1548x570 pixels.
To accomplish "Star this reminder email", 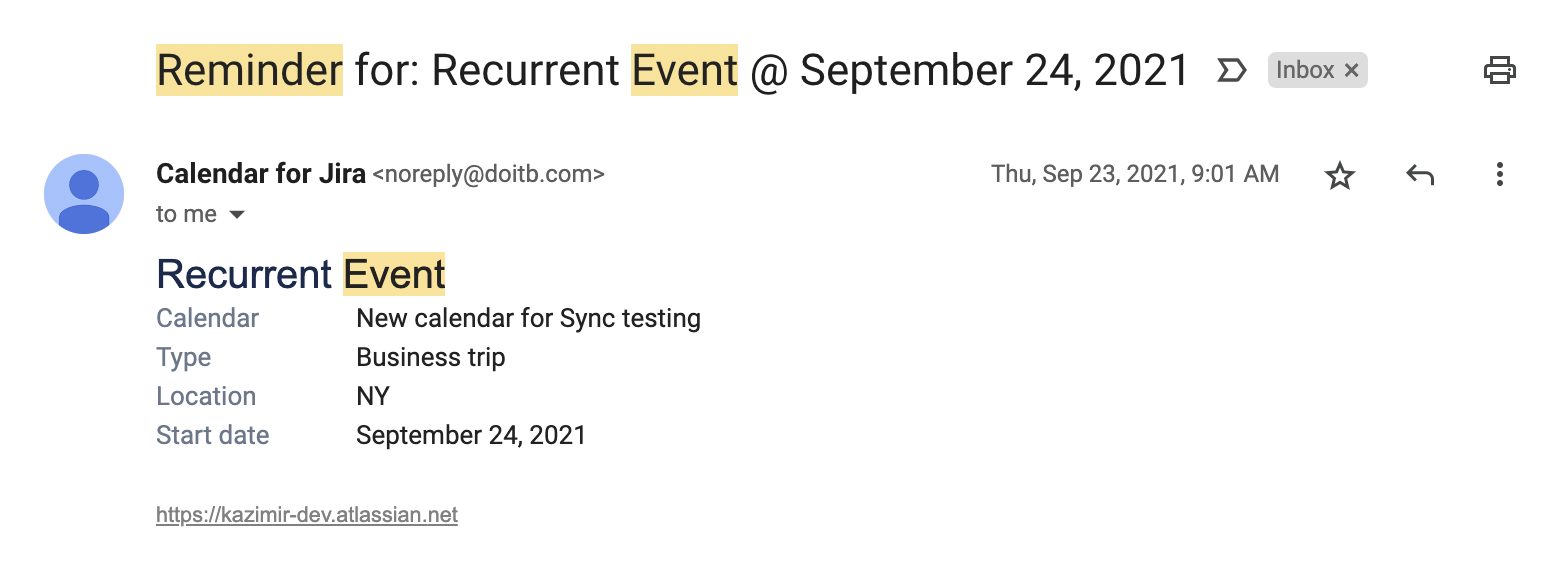I will coord(1339,176).
